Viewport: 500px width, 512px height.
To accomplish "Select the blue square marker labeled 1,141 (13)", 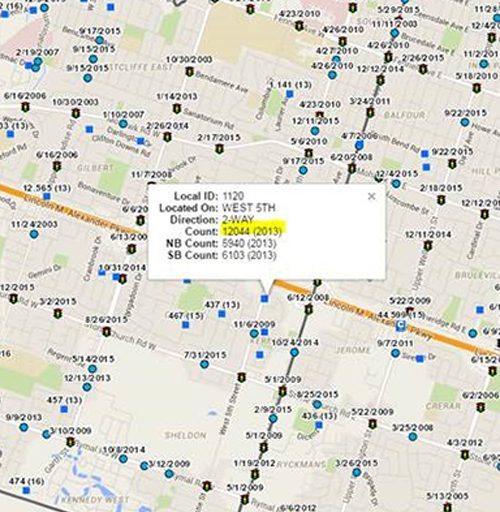I will [x=290, y=94].
